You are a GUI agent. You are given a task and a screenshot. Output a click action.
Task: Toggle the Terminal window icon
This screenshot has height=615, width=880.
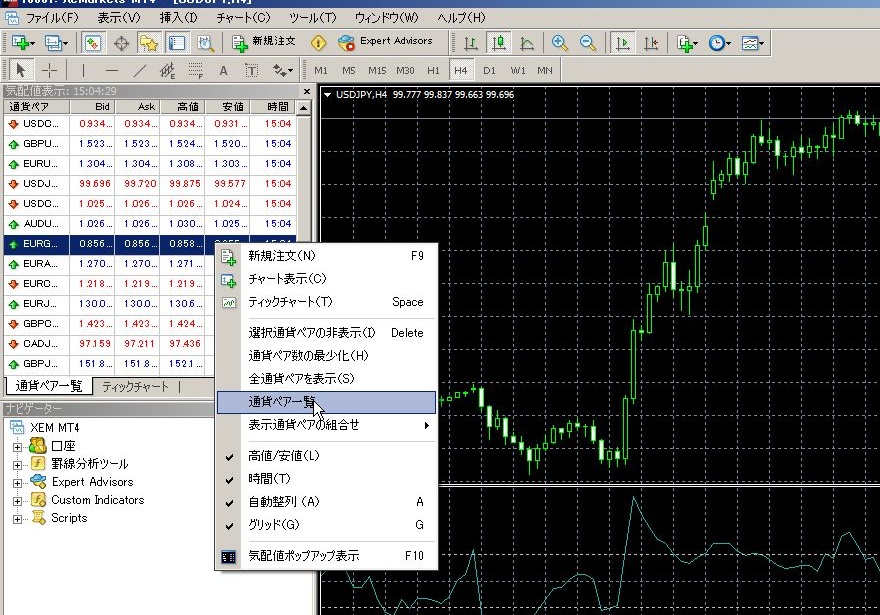click(x=177, y=43)
